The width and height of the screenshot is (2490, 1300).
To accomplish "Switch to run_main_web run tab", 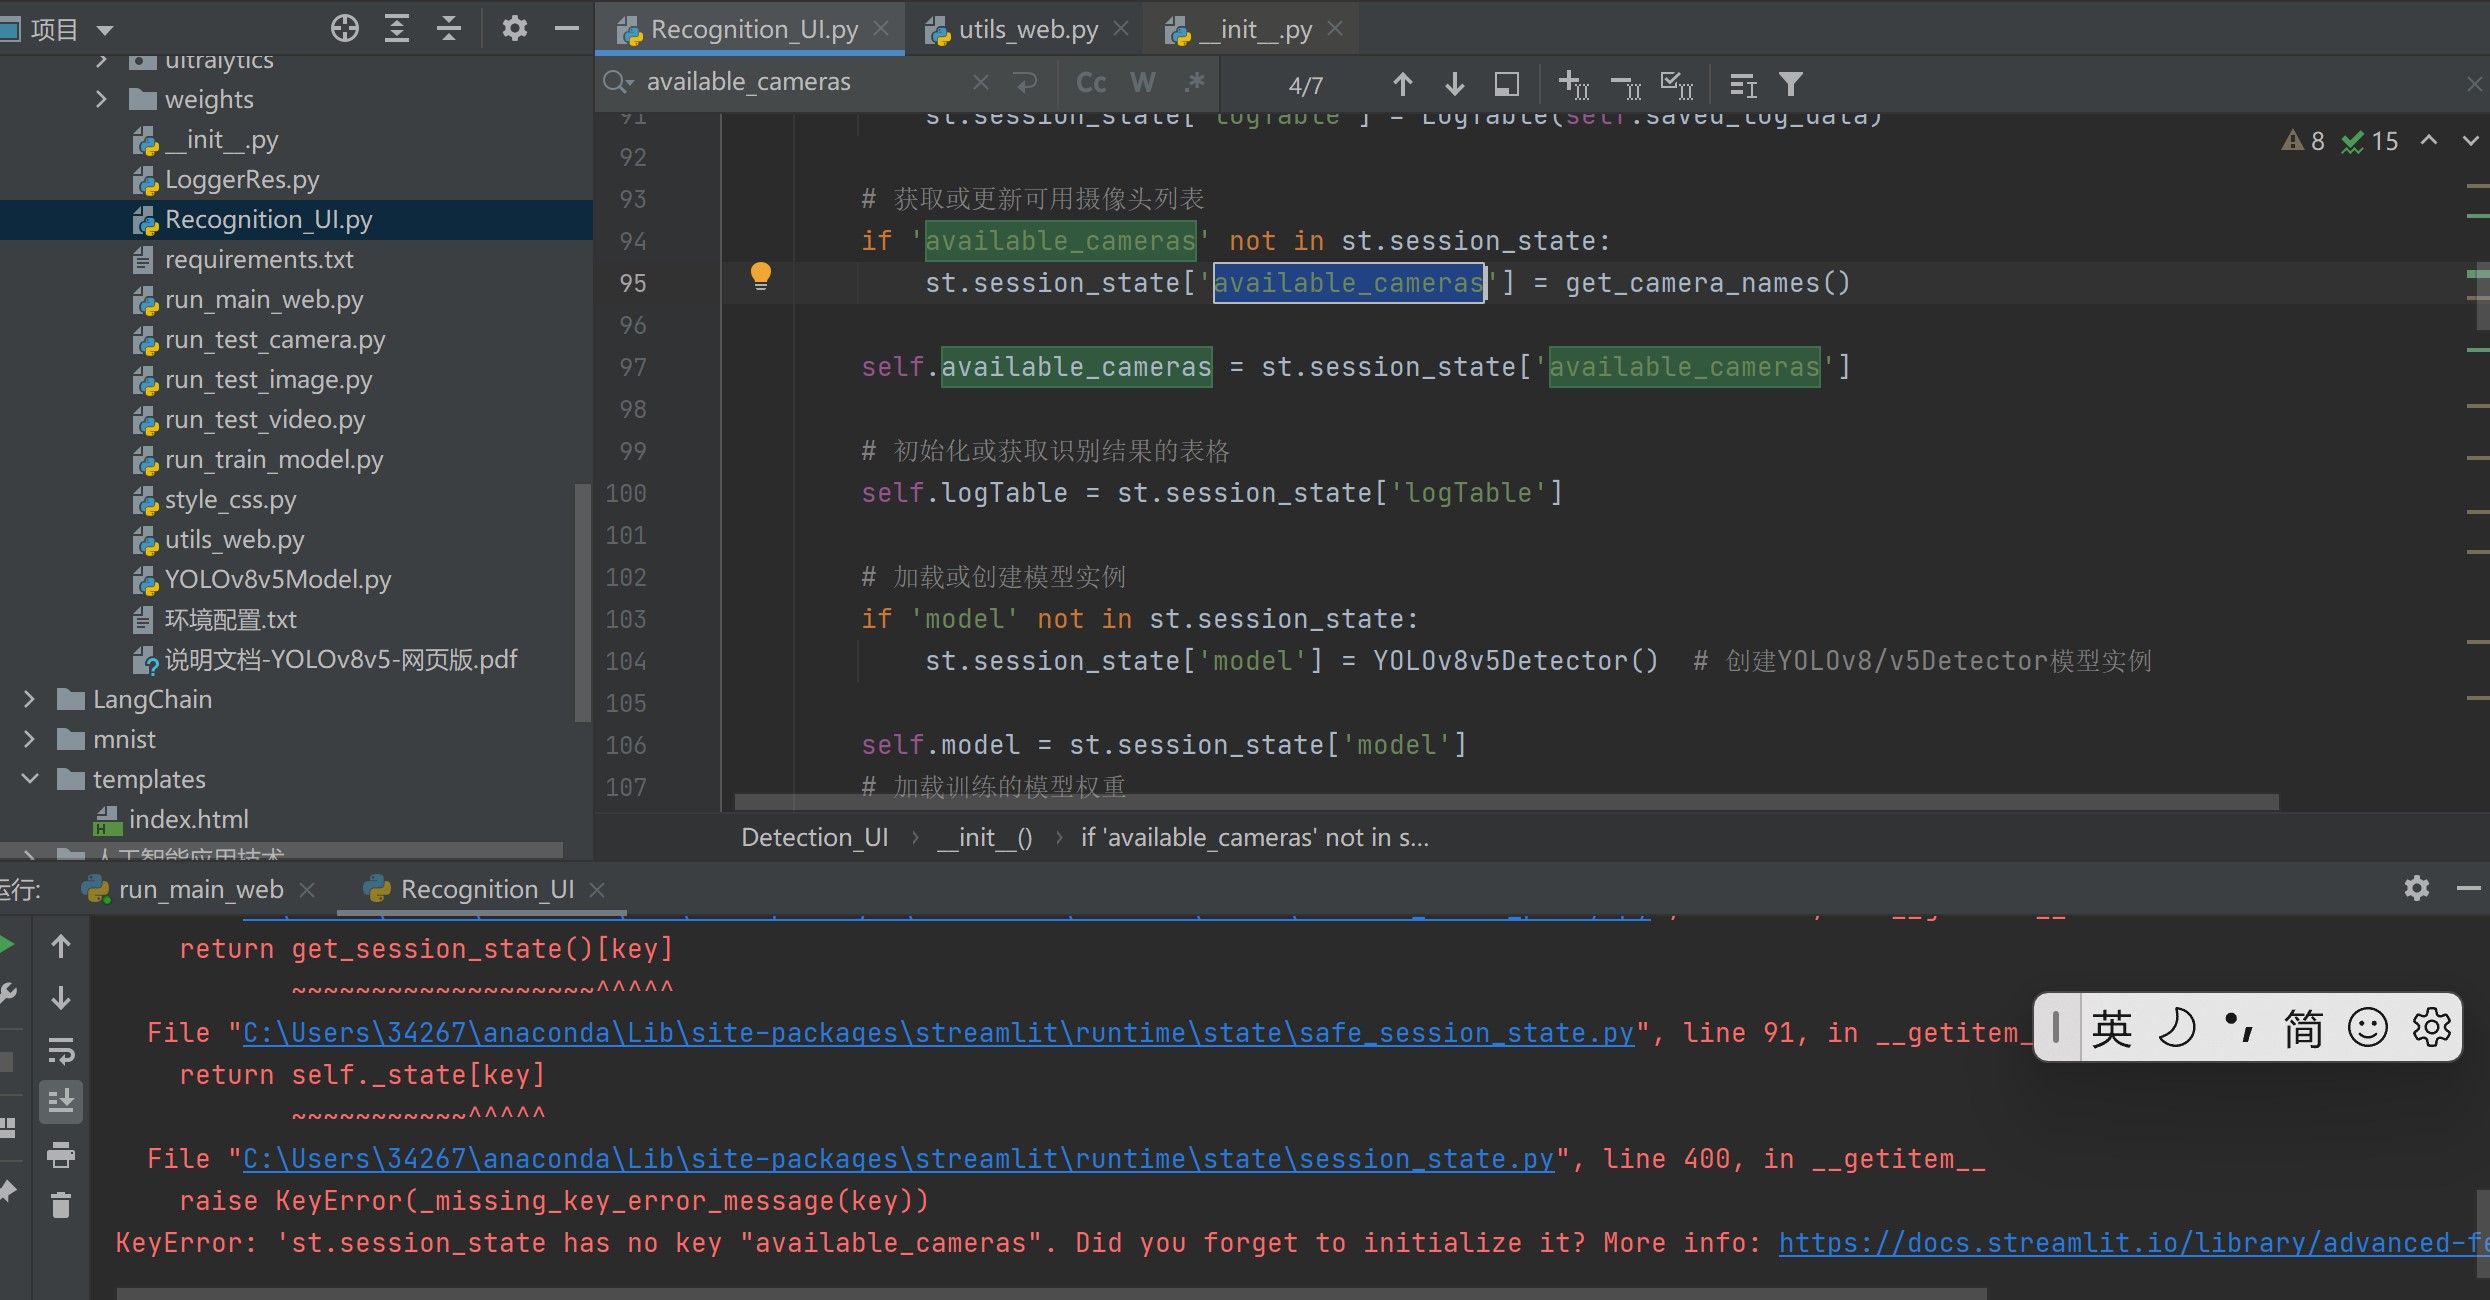I will tap(200, 889).
